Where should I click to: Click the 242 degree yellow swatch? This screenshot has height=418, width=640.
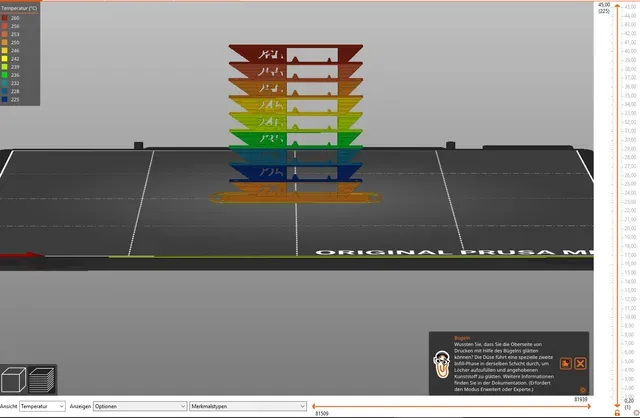4,59
